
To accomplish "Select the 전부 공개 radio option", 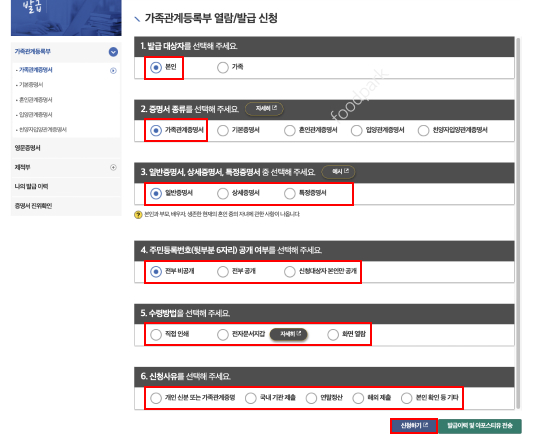I will 223,272.
